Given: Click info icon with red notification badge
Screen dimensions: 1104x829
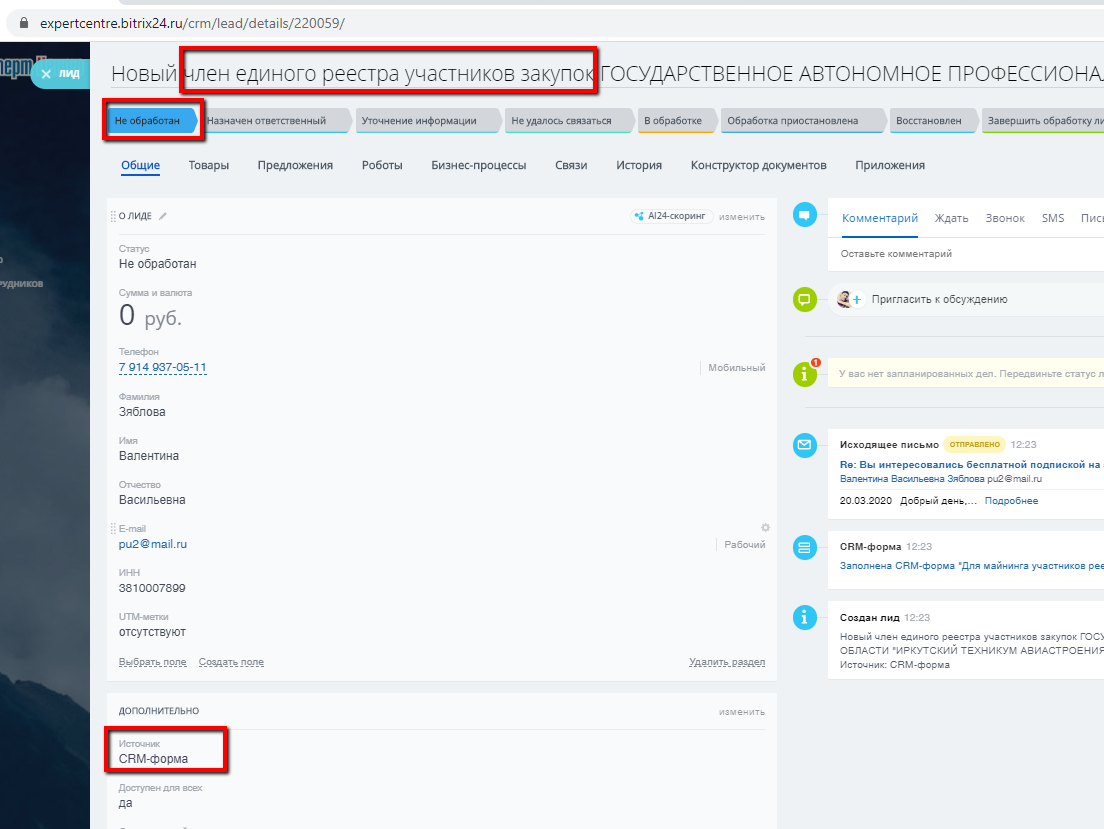Looking at the screenshot, I should [x=805, y=374].
